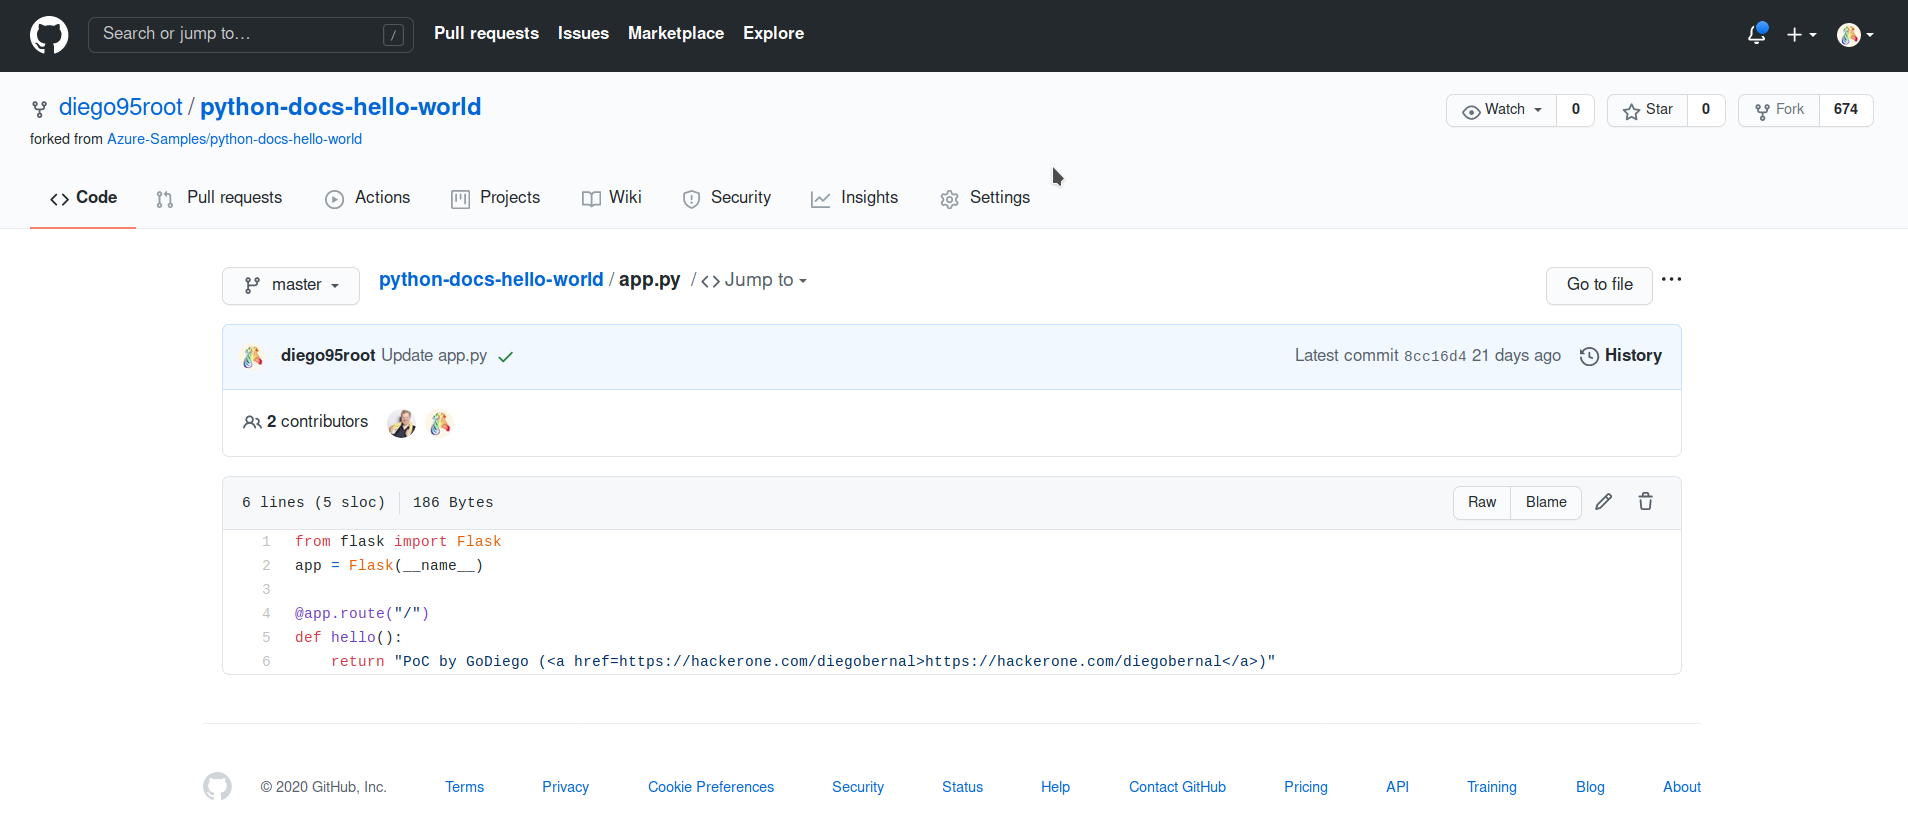Image resolution: width=1908 pixels, height=831 pixels.
Task: Switch to the repository Security tab
Action: (727, 198)
